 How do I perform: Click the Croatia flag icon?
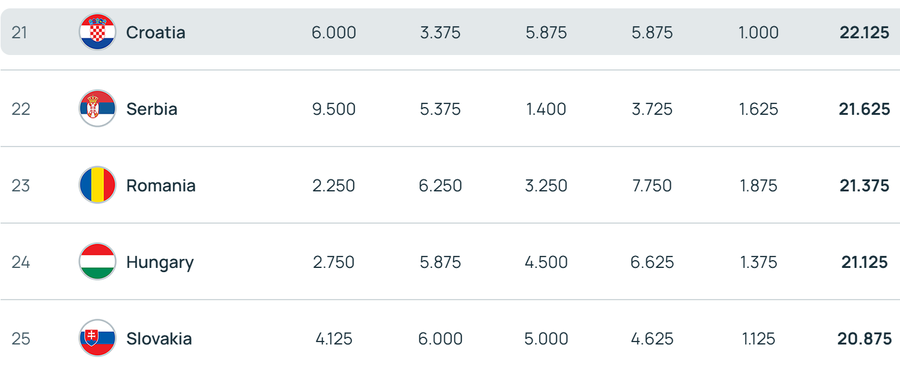coord(98,32)
